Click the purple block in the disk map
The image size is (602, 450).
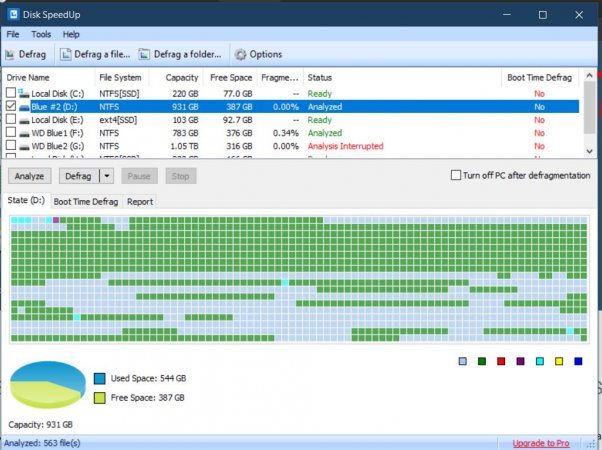coord(56,220)
